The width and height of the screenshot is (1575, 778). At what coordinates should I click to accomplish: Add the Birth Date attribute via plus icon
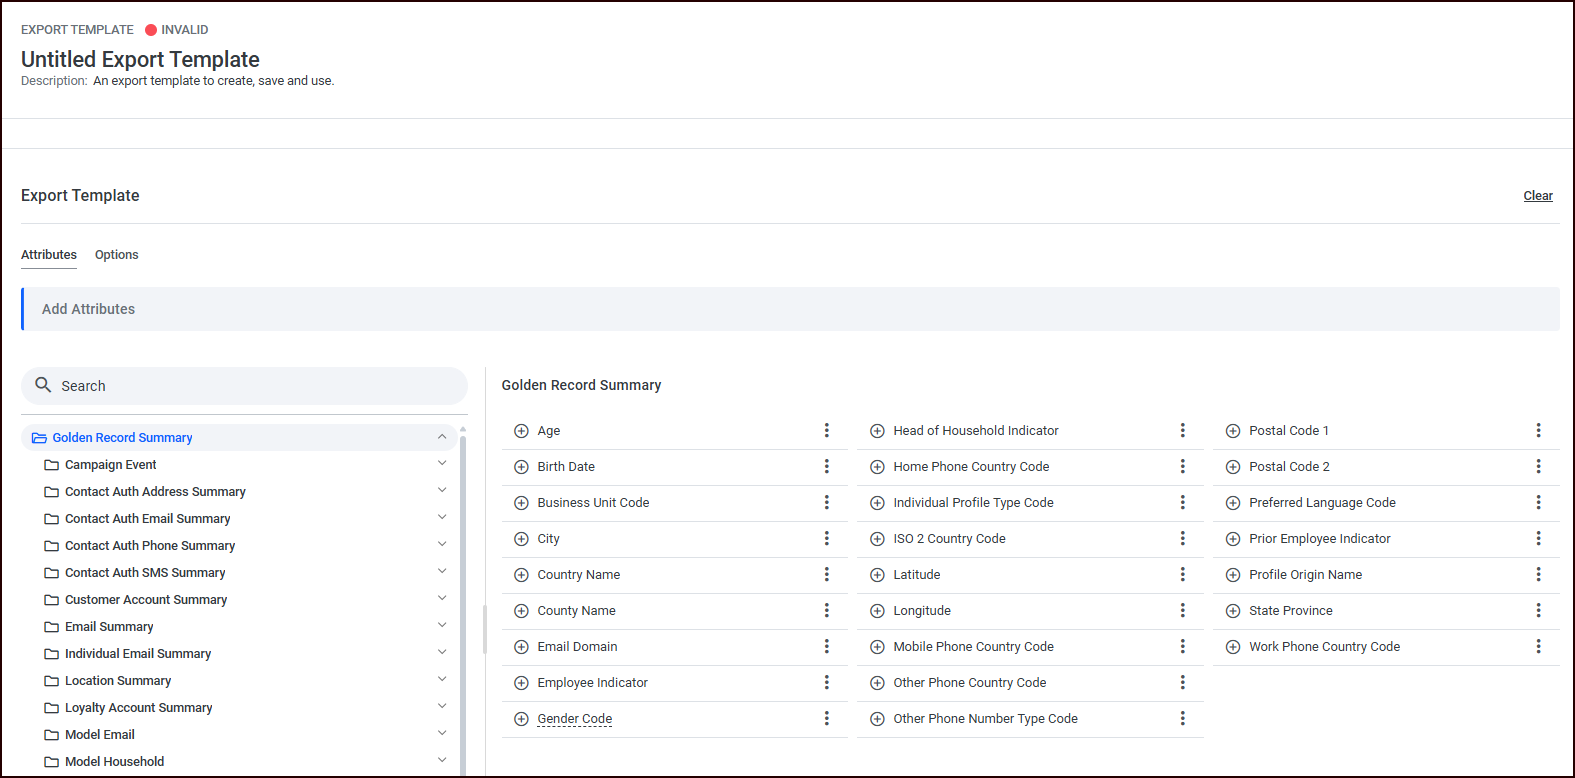click(521, 467)
